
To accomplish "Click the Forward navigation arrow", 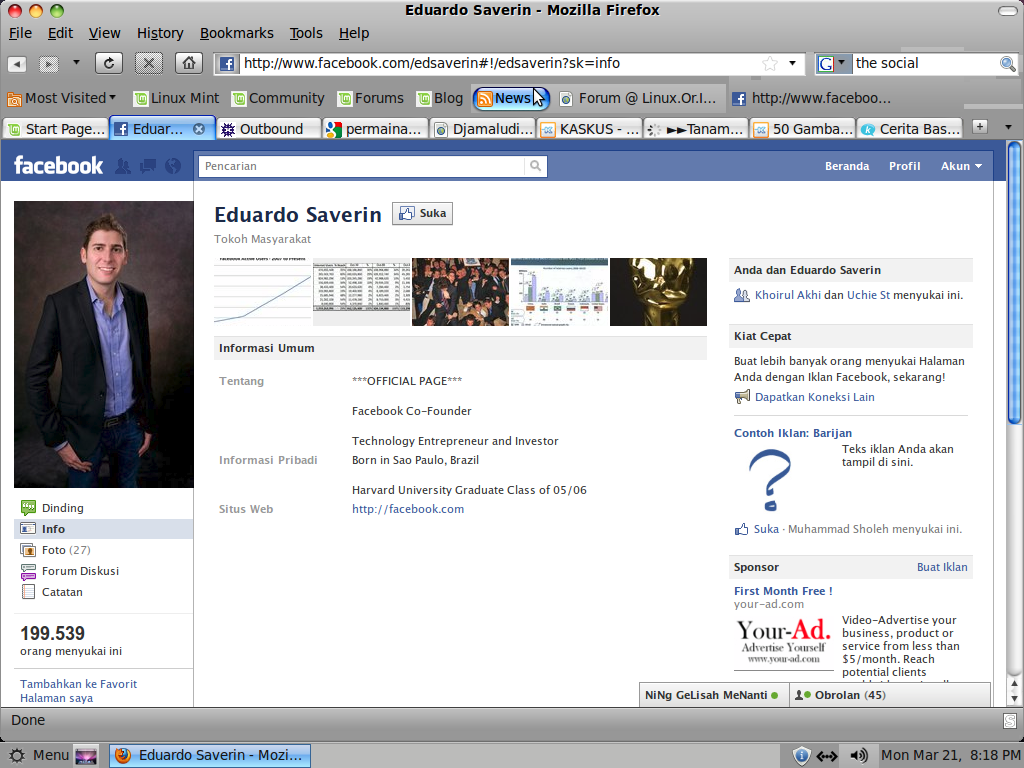I will 48,63.
